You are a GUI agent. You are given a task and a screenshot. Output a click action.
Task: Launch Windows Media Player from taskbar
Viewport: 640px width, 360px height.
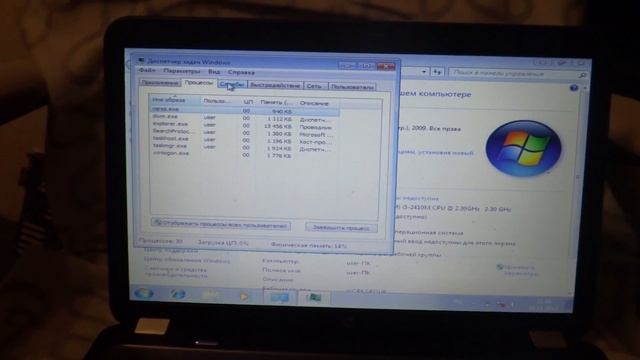(243, 296)
